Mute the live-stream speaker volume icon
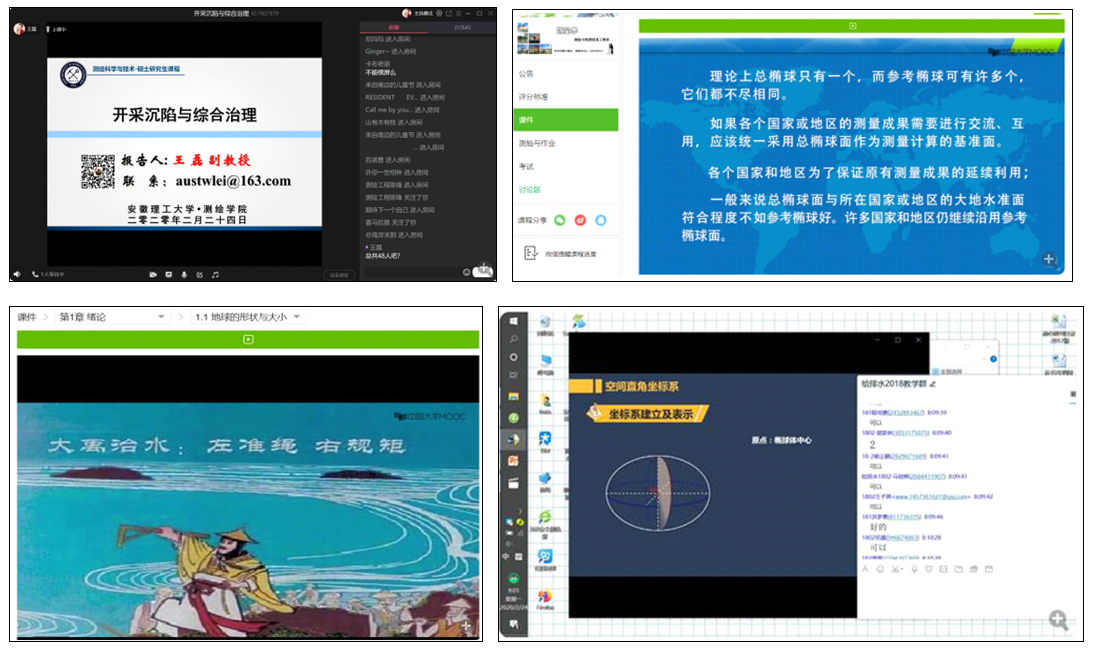The image size is (1098, 651). (x=17, y=274)
